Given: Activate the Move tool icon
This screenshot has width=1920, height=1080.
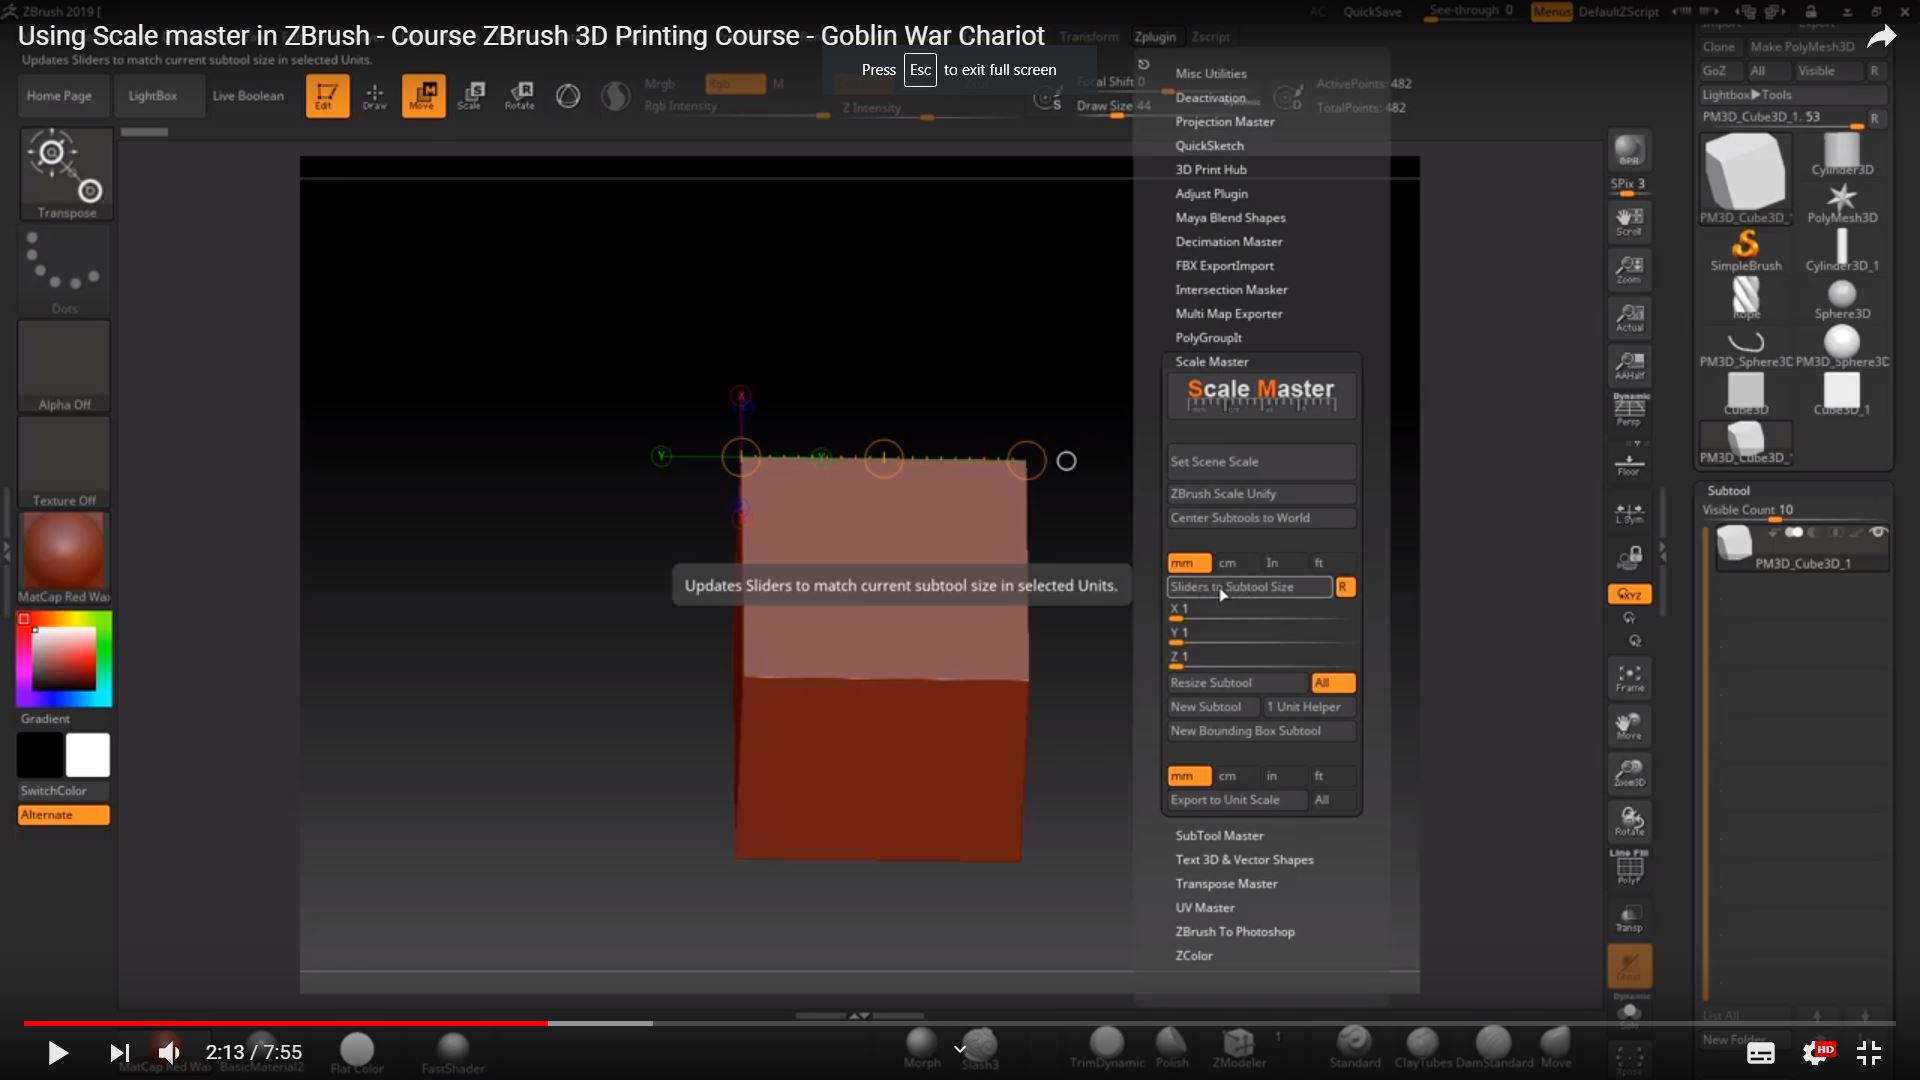Looking at the screenshot, I should point(423,96).
